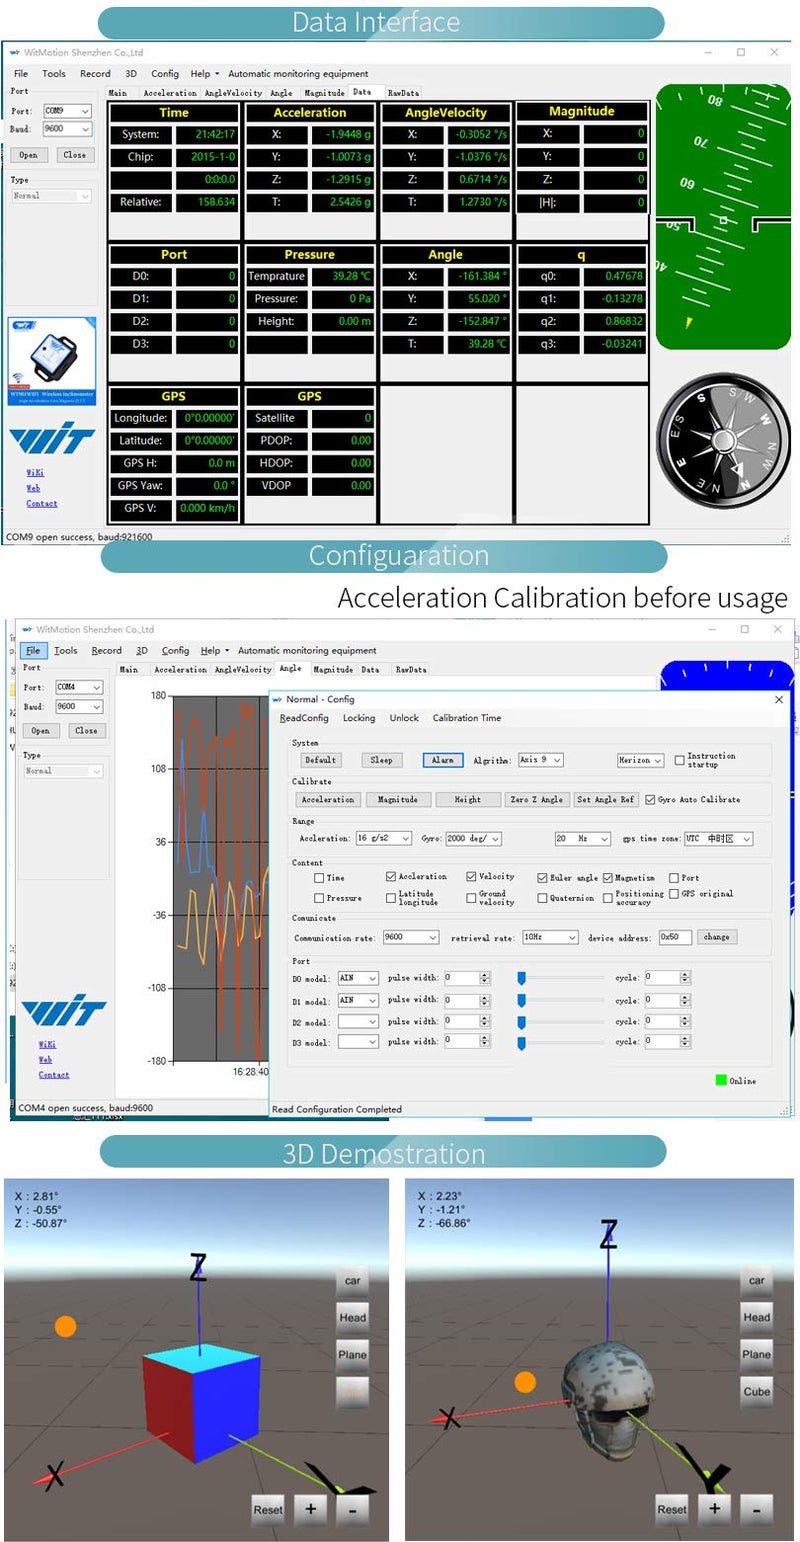Image resolution: width=800 pixels, height=1542 pixels.
Task: Click the Zero Z Angle calibration button
Action: (537, 799)
